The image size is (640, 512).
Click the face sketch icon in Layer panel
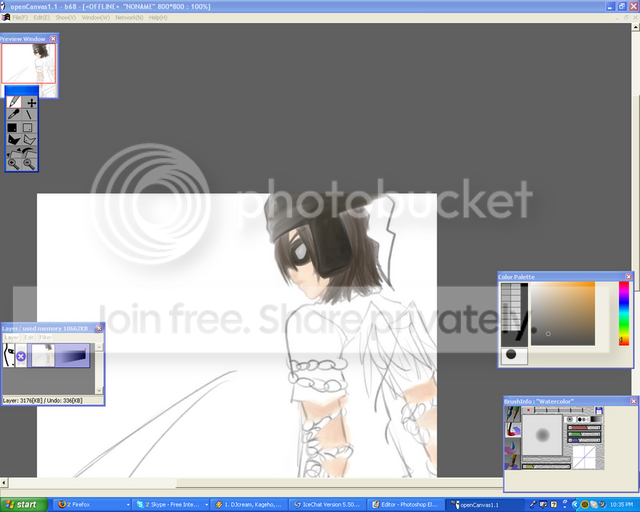click(9, 355)
